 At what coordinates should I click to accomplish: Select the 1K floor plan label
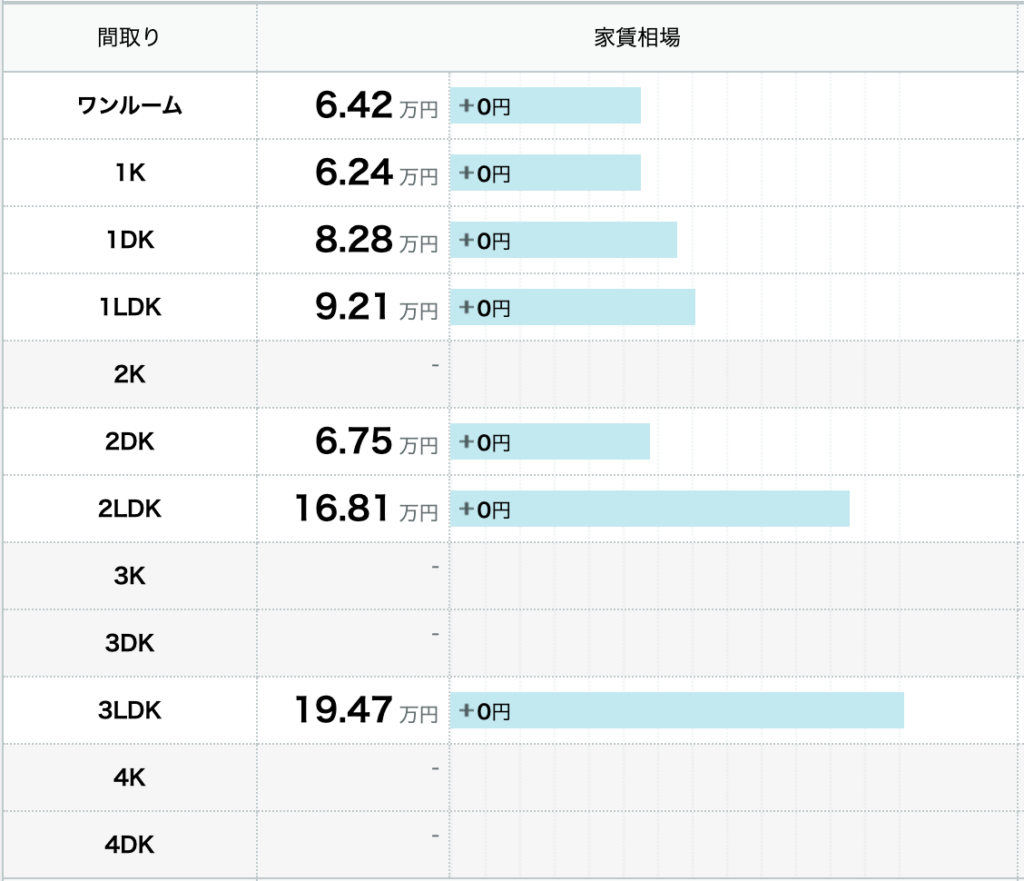(129, 172)
